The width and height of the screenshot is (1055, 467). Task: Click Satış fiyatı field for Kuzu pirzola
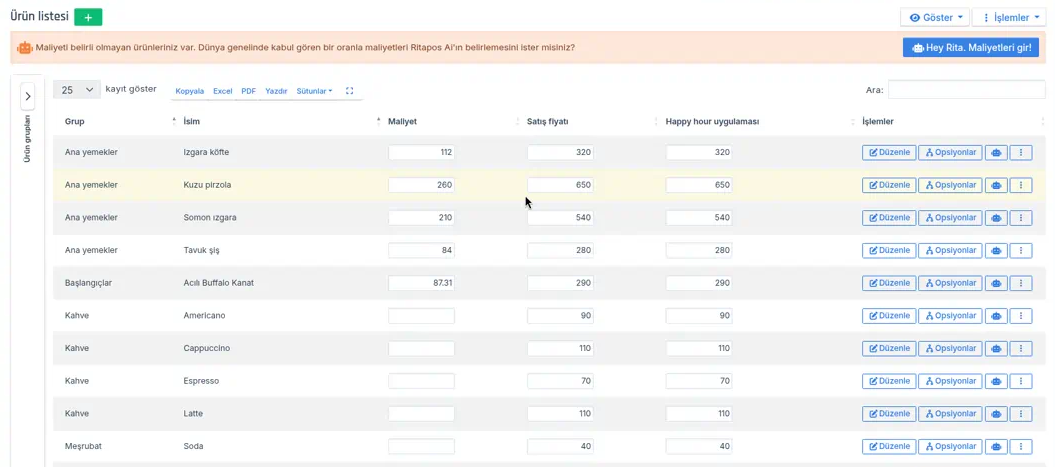coord(560,185)
